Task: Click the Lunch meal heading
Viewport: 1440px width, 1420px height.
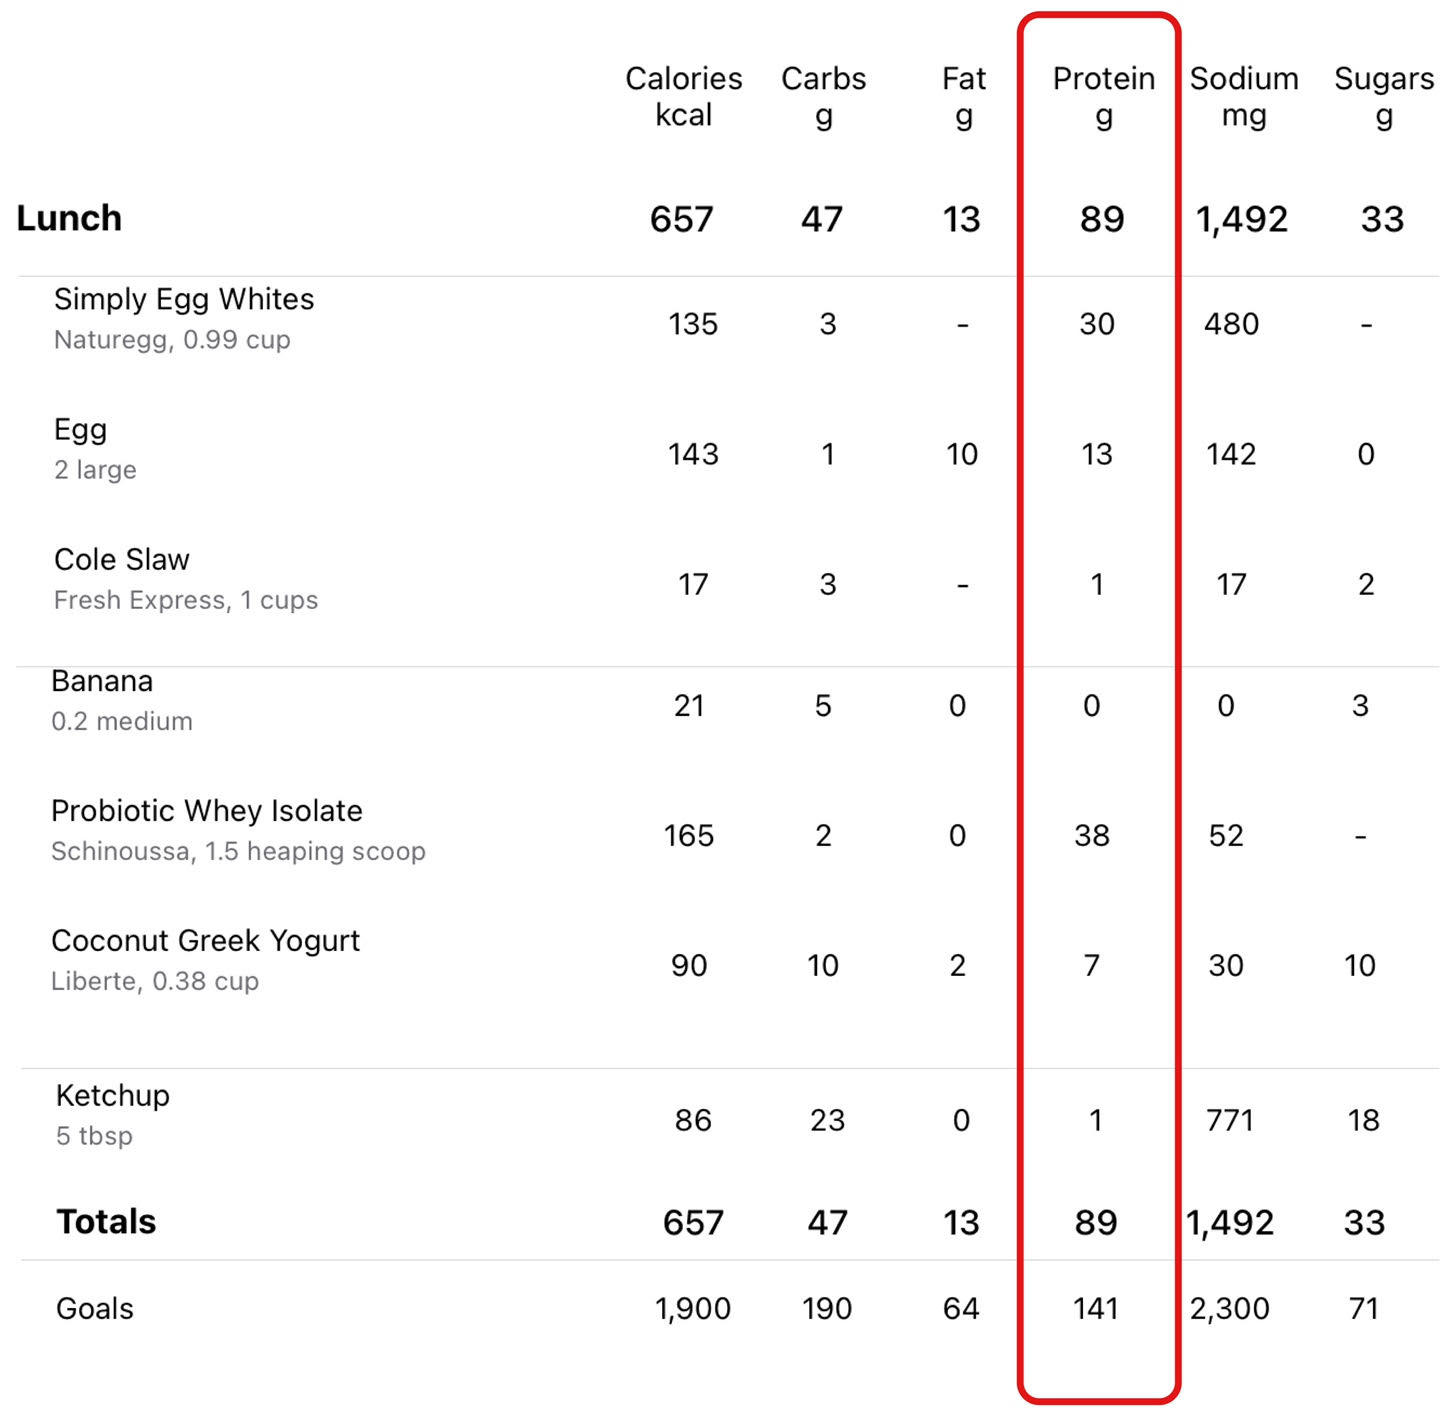Action: tap(69, 218)
